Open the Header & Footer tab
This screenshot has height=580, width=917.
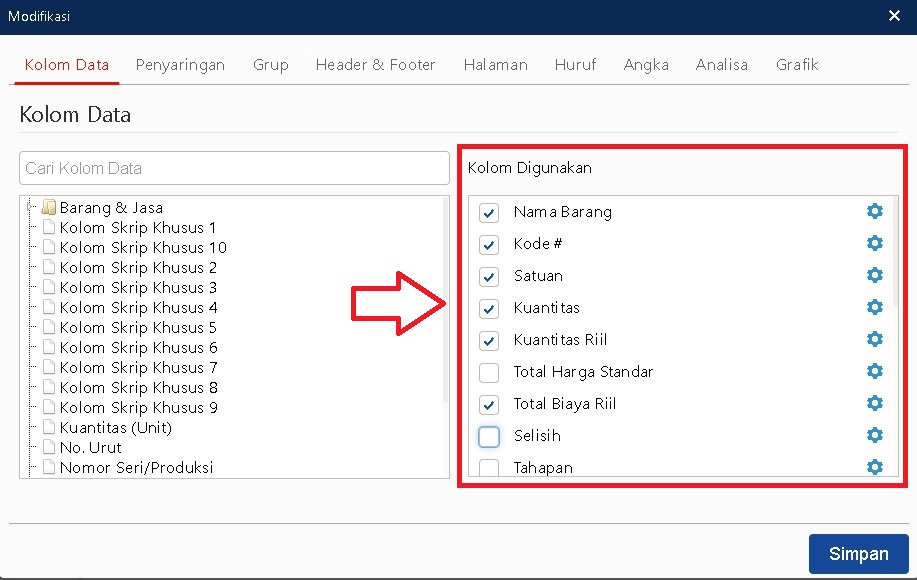(x=375, y=65)
